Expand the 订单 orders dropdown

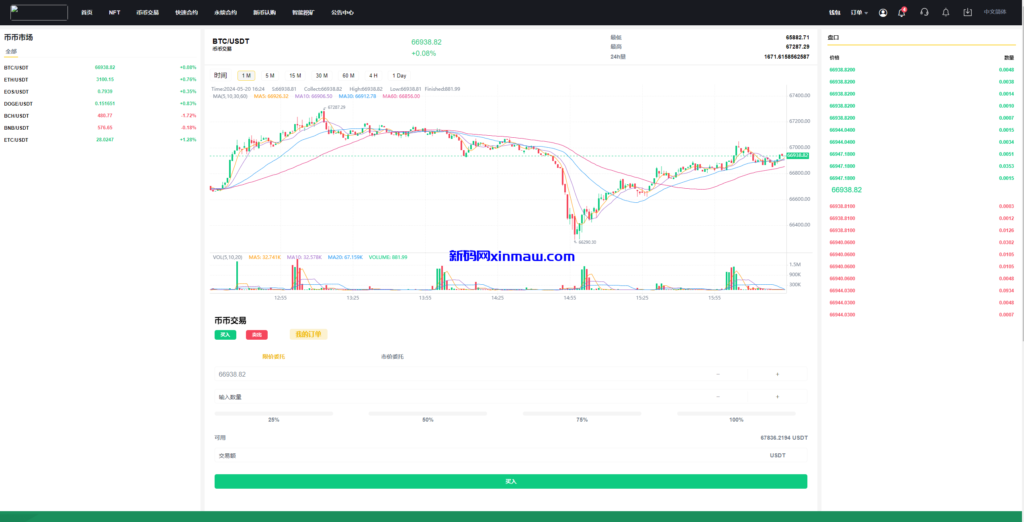point(859,12)
